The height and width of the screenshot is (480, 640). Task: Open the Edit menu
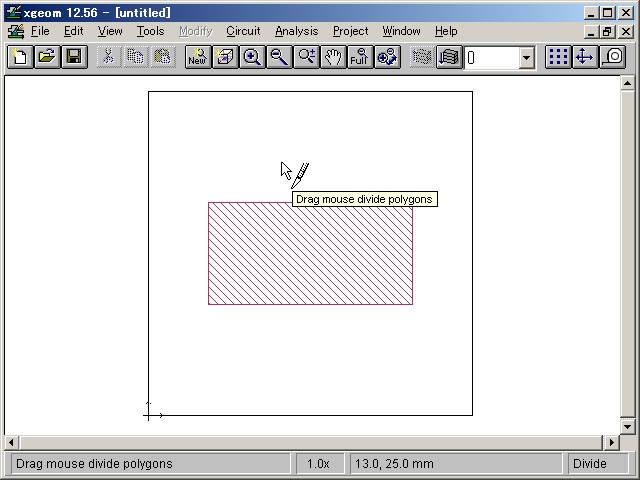pos(73,31)
